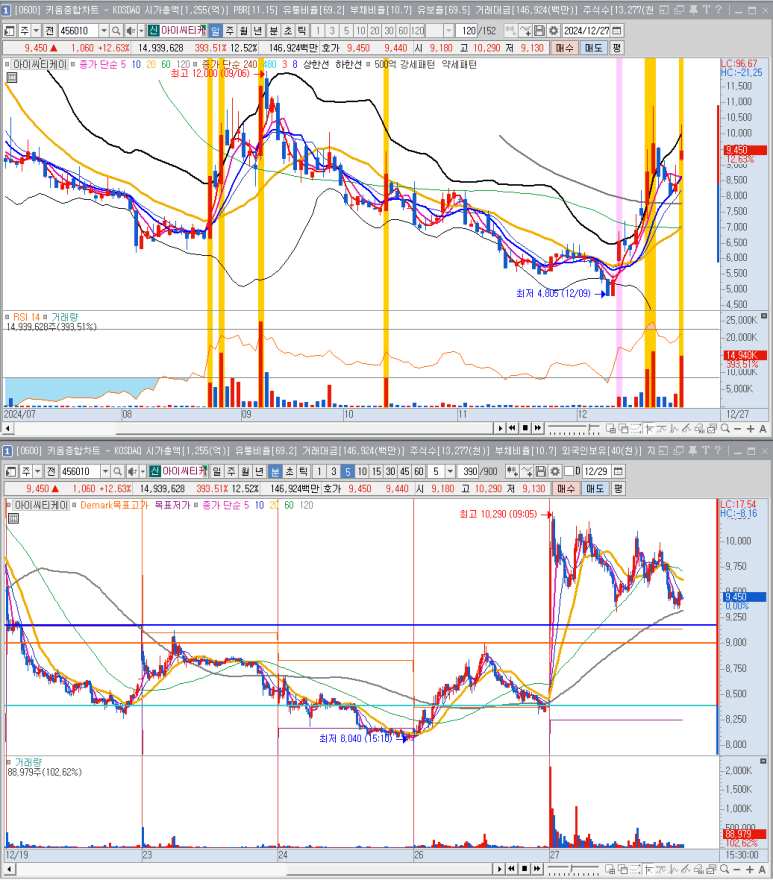Screen dimensions: 773x880
Task: Open settings gear in the lower chart toolbar
Action: (x=555, y=471)
